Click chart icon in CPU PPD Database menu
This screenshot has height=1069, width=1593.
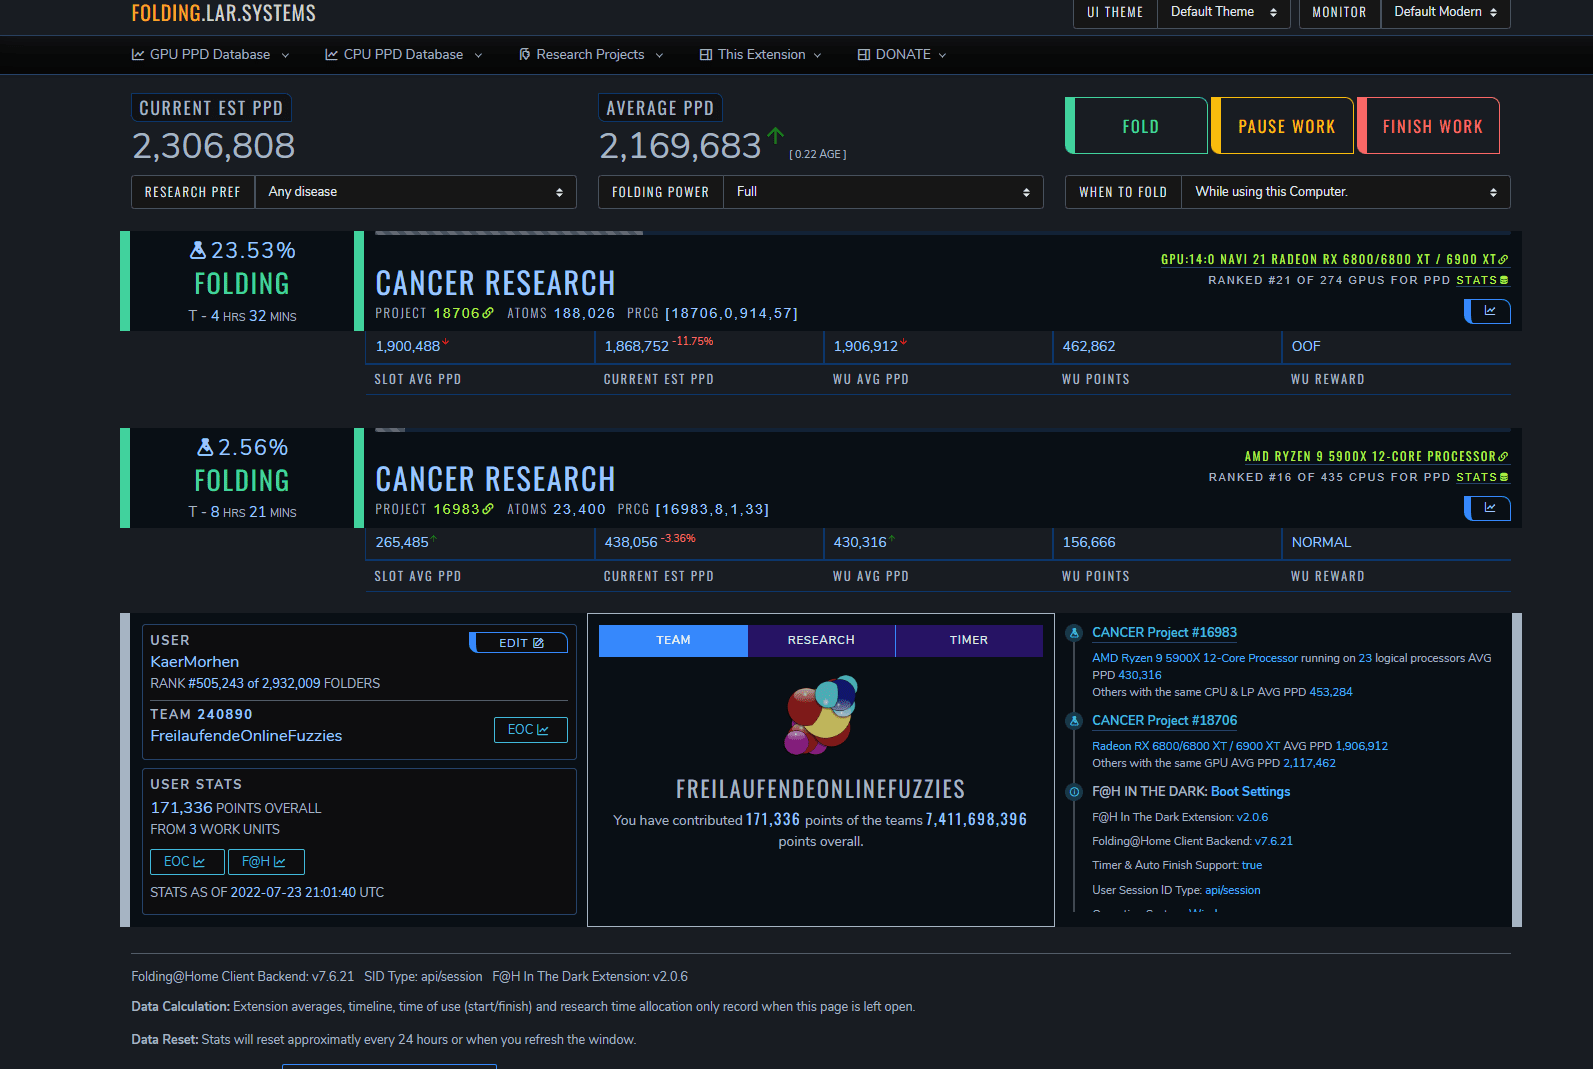pos(332,54)
